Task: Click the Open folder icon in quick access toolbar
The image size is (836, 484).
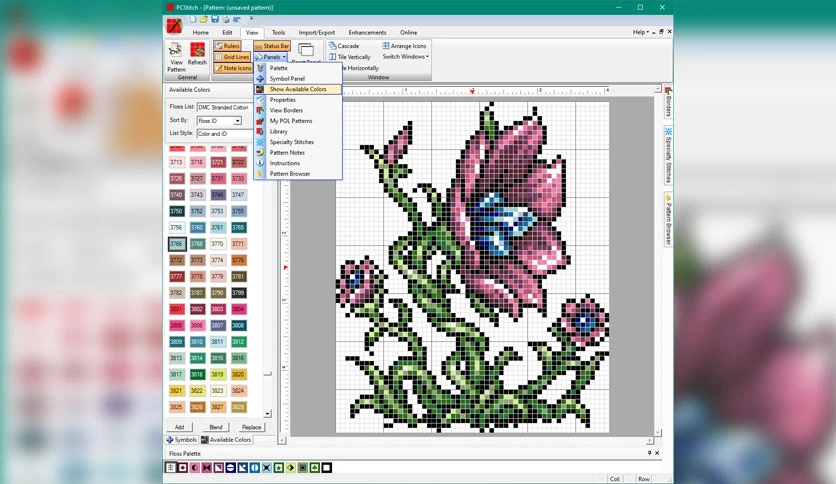Action: (x=204, y=20)
